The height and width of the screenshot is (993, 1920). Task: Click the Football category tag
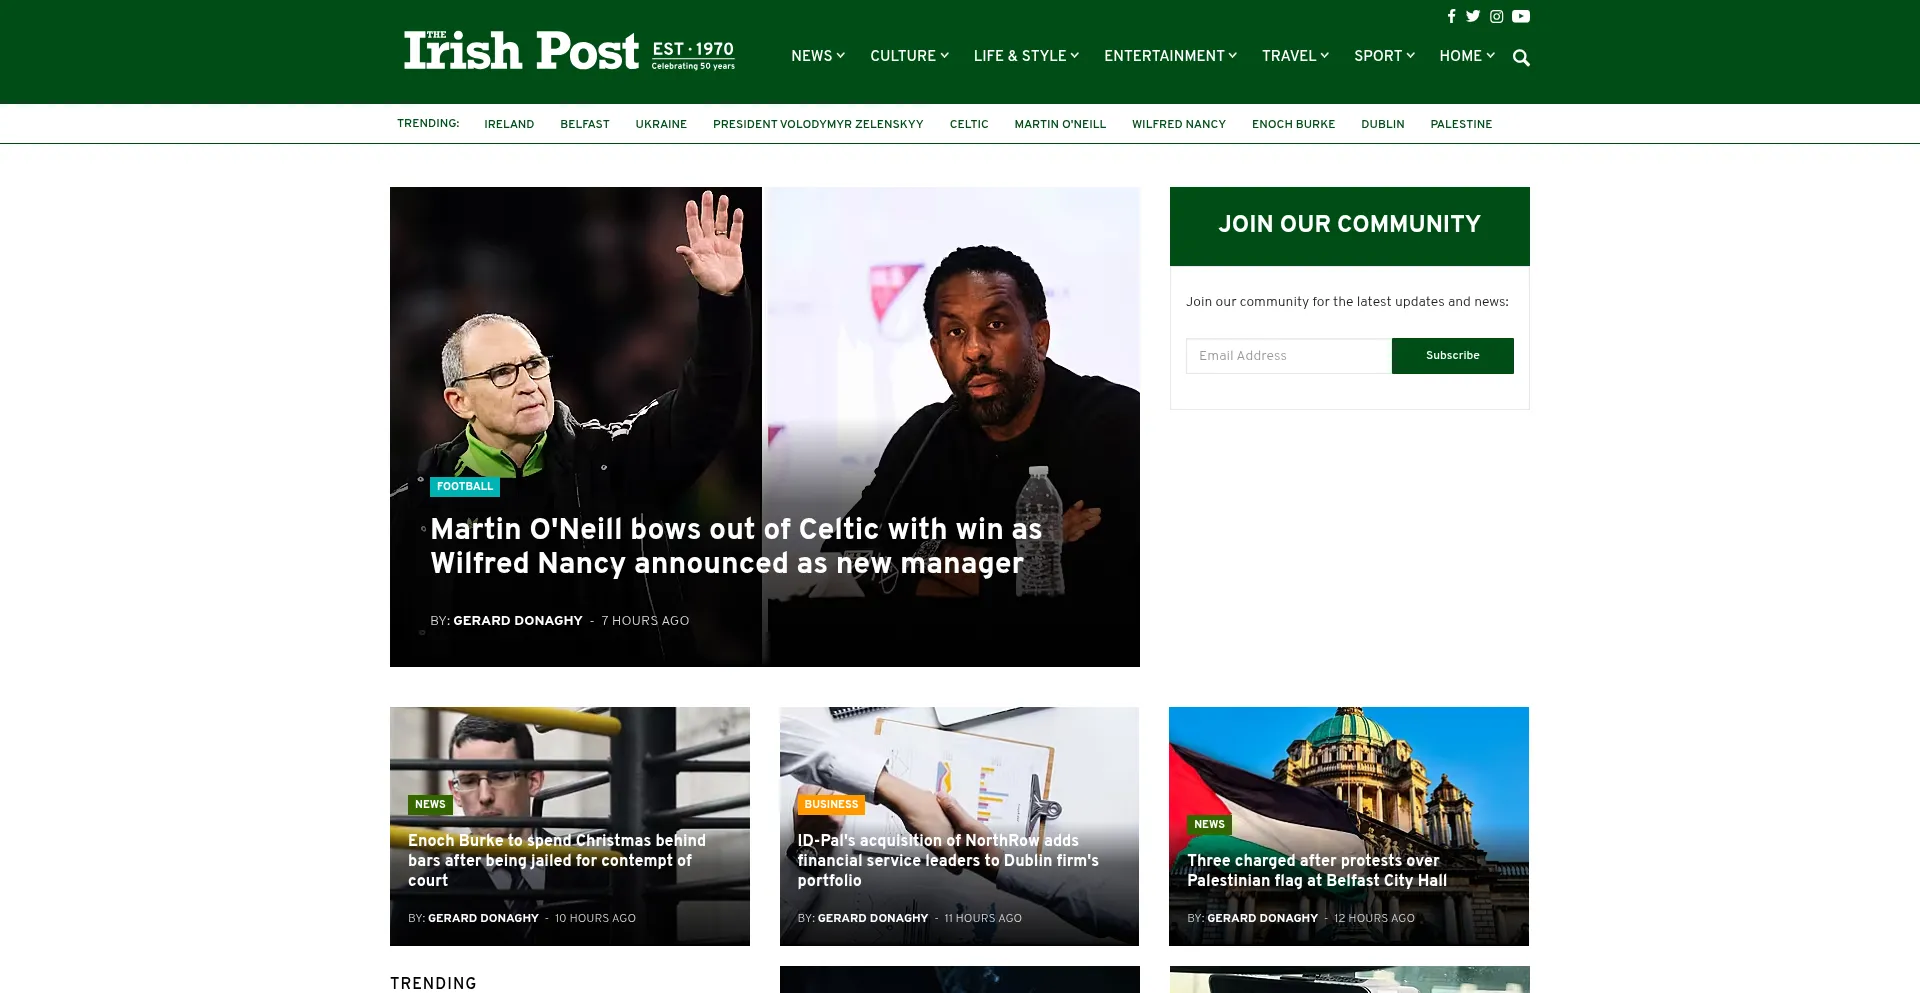pyautogui.click(x=465, y=487)
